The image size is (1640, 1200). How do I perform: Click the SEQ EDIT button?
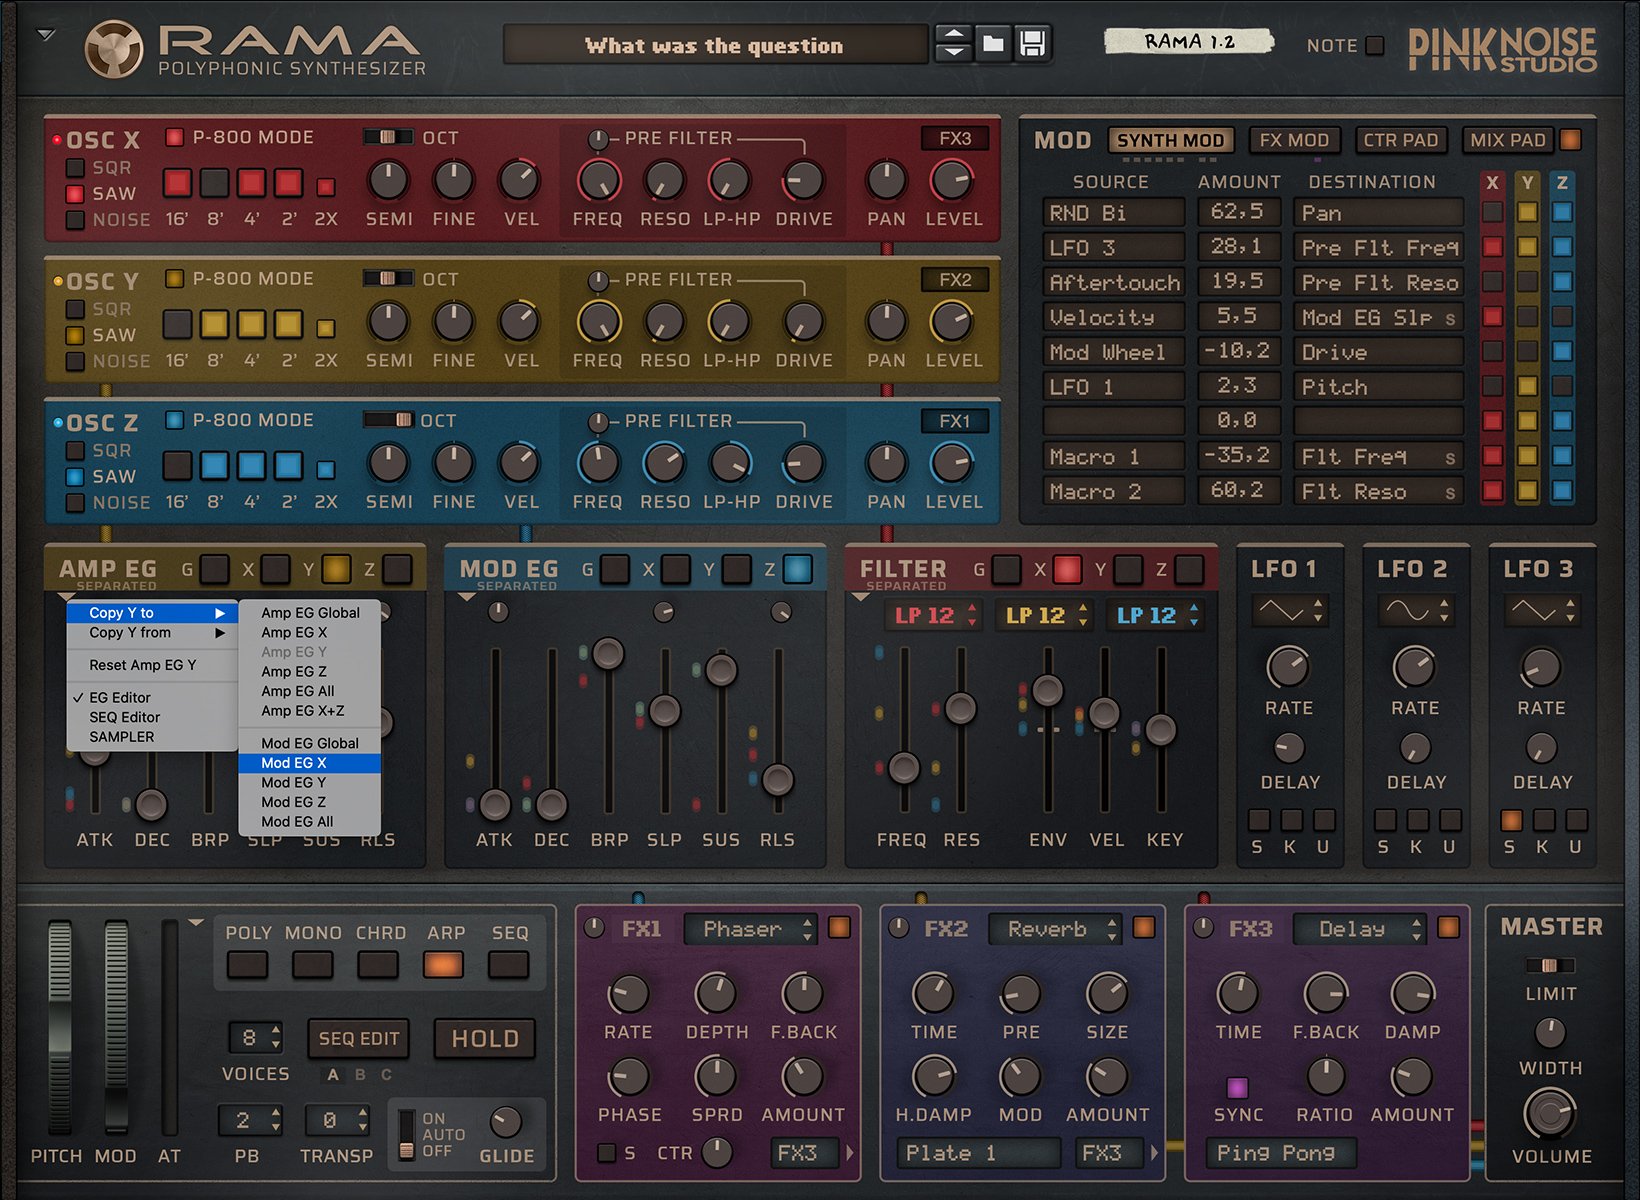point(357,1038)
